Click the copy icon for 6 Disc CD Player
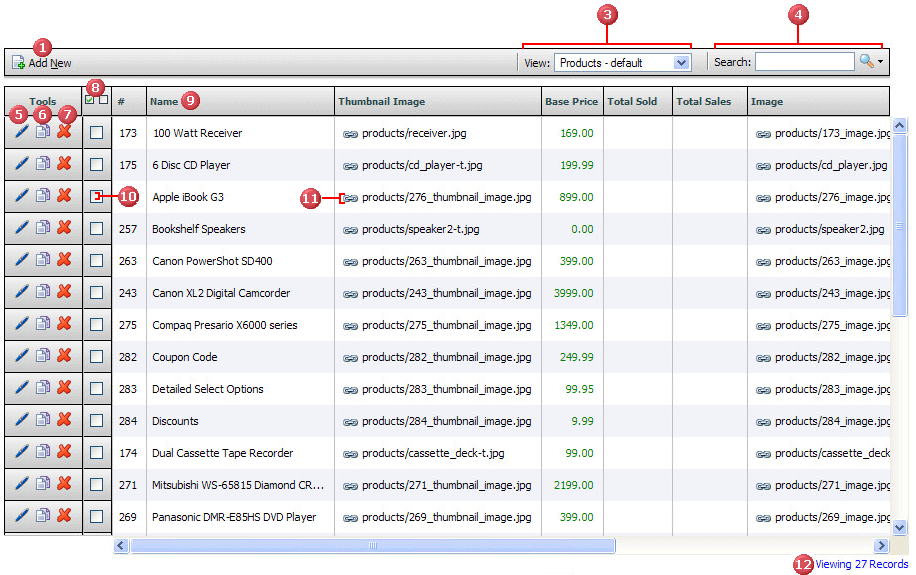This screenshot has width=916, height=575. [43, 164]
